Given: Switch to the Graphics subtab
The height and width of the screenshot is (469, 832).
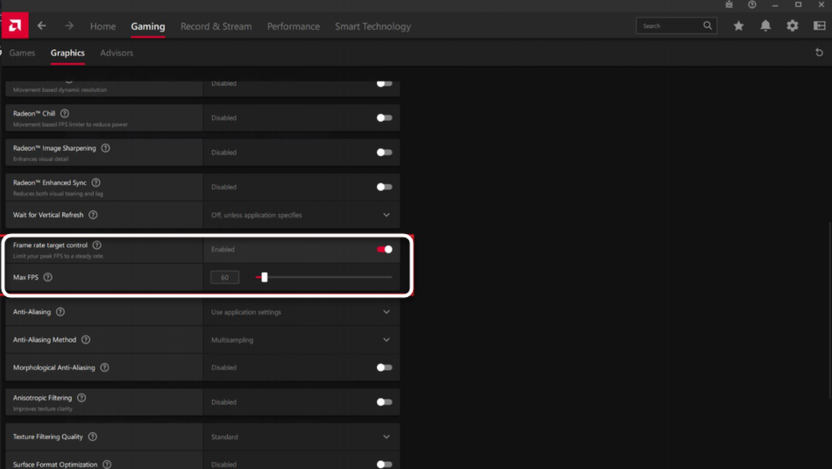Looking at the screenshot, I should tap(67, 53).
